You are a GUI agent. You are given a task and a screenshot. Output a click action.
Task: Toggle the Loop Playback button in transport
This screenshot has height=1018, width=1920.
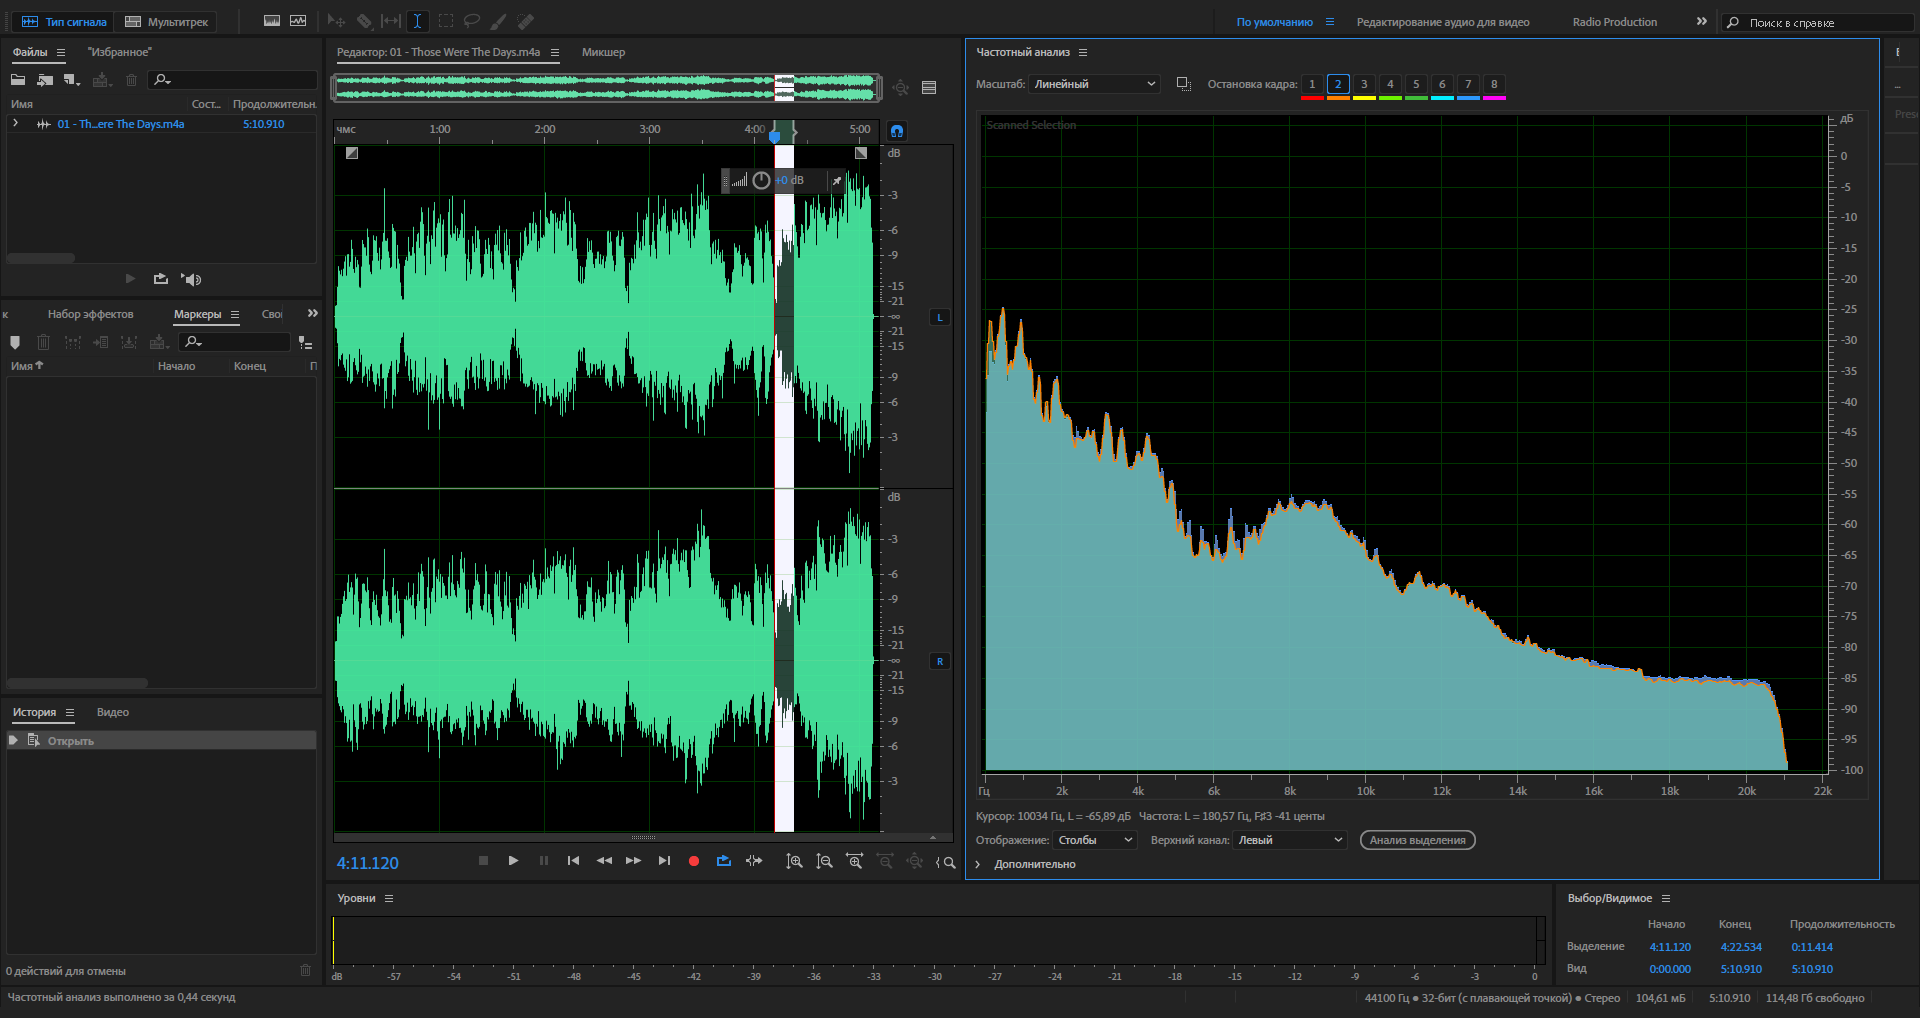[x=724, y=861]
